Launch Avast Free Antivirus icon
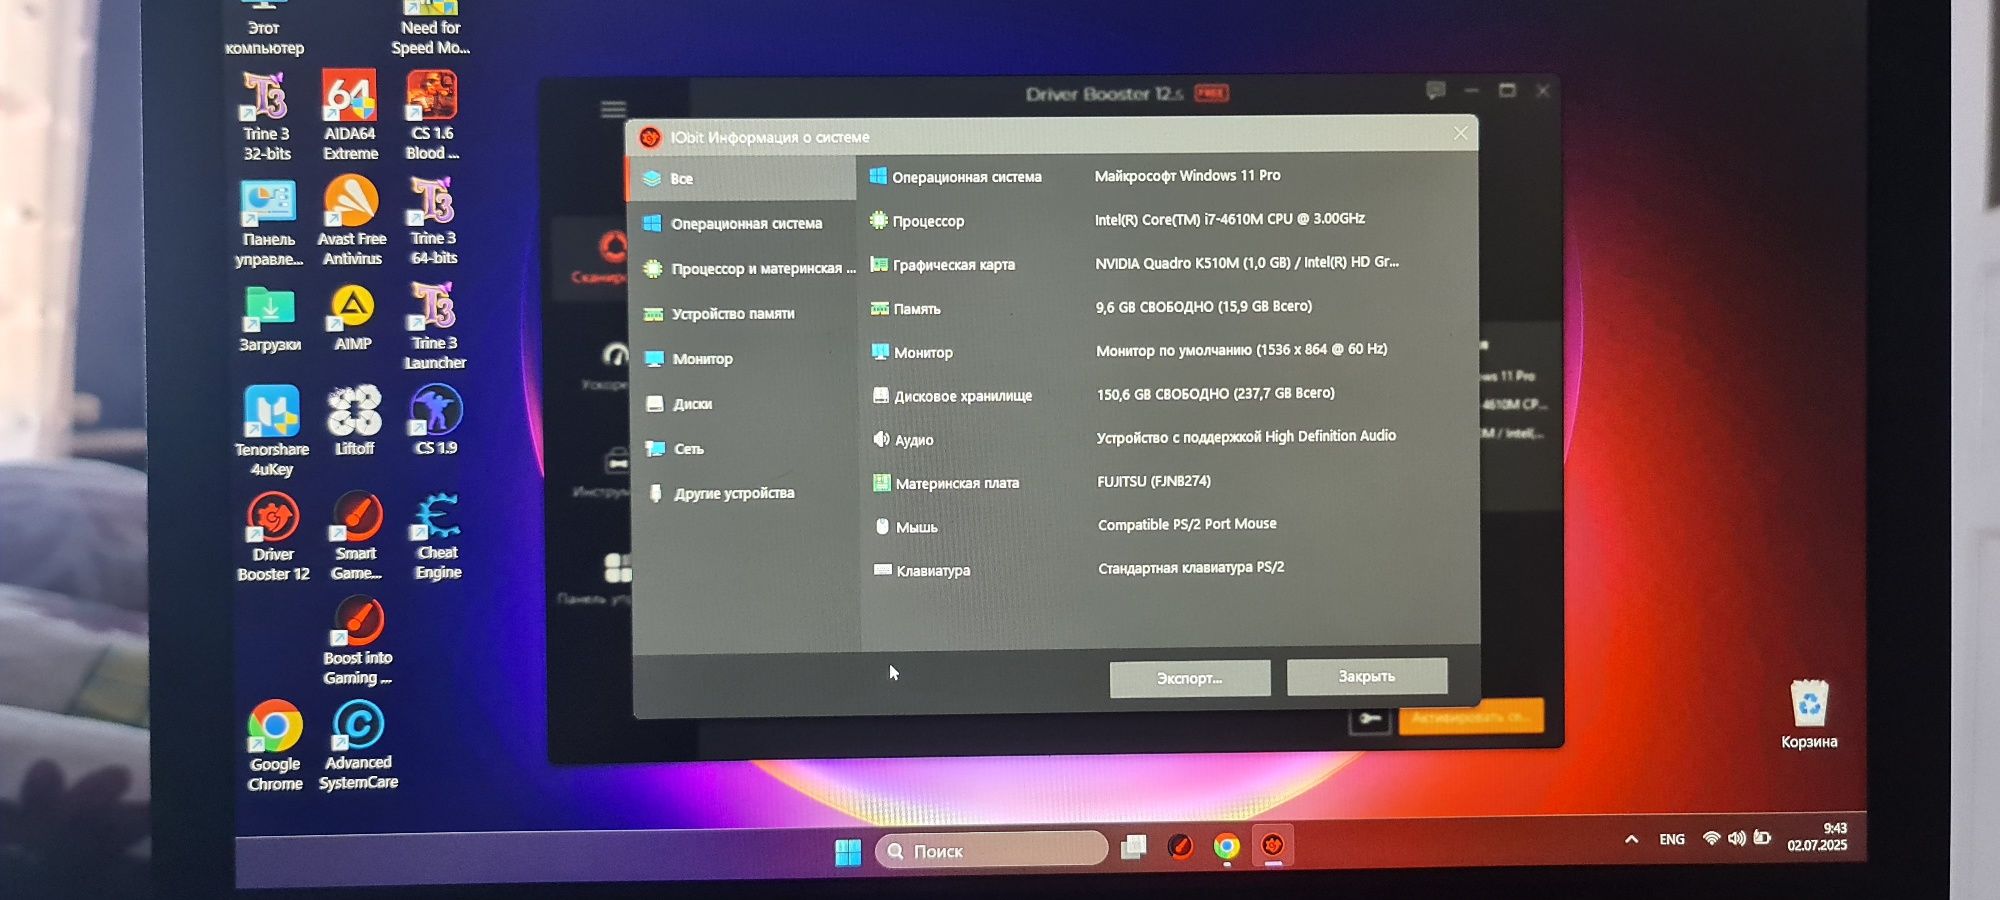The image size is (2000, 900). click(x=352, y=222)
